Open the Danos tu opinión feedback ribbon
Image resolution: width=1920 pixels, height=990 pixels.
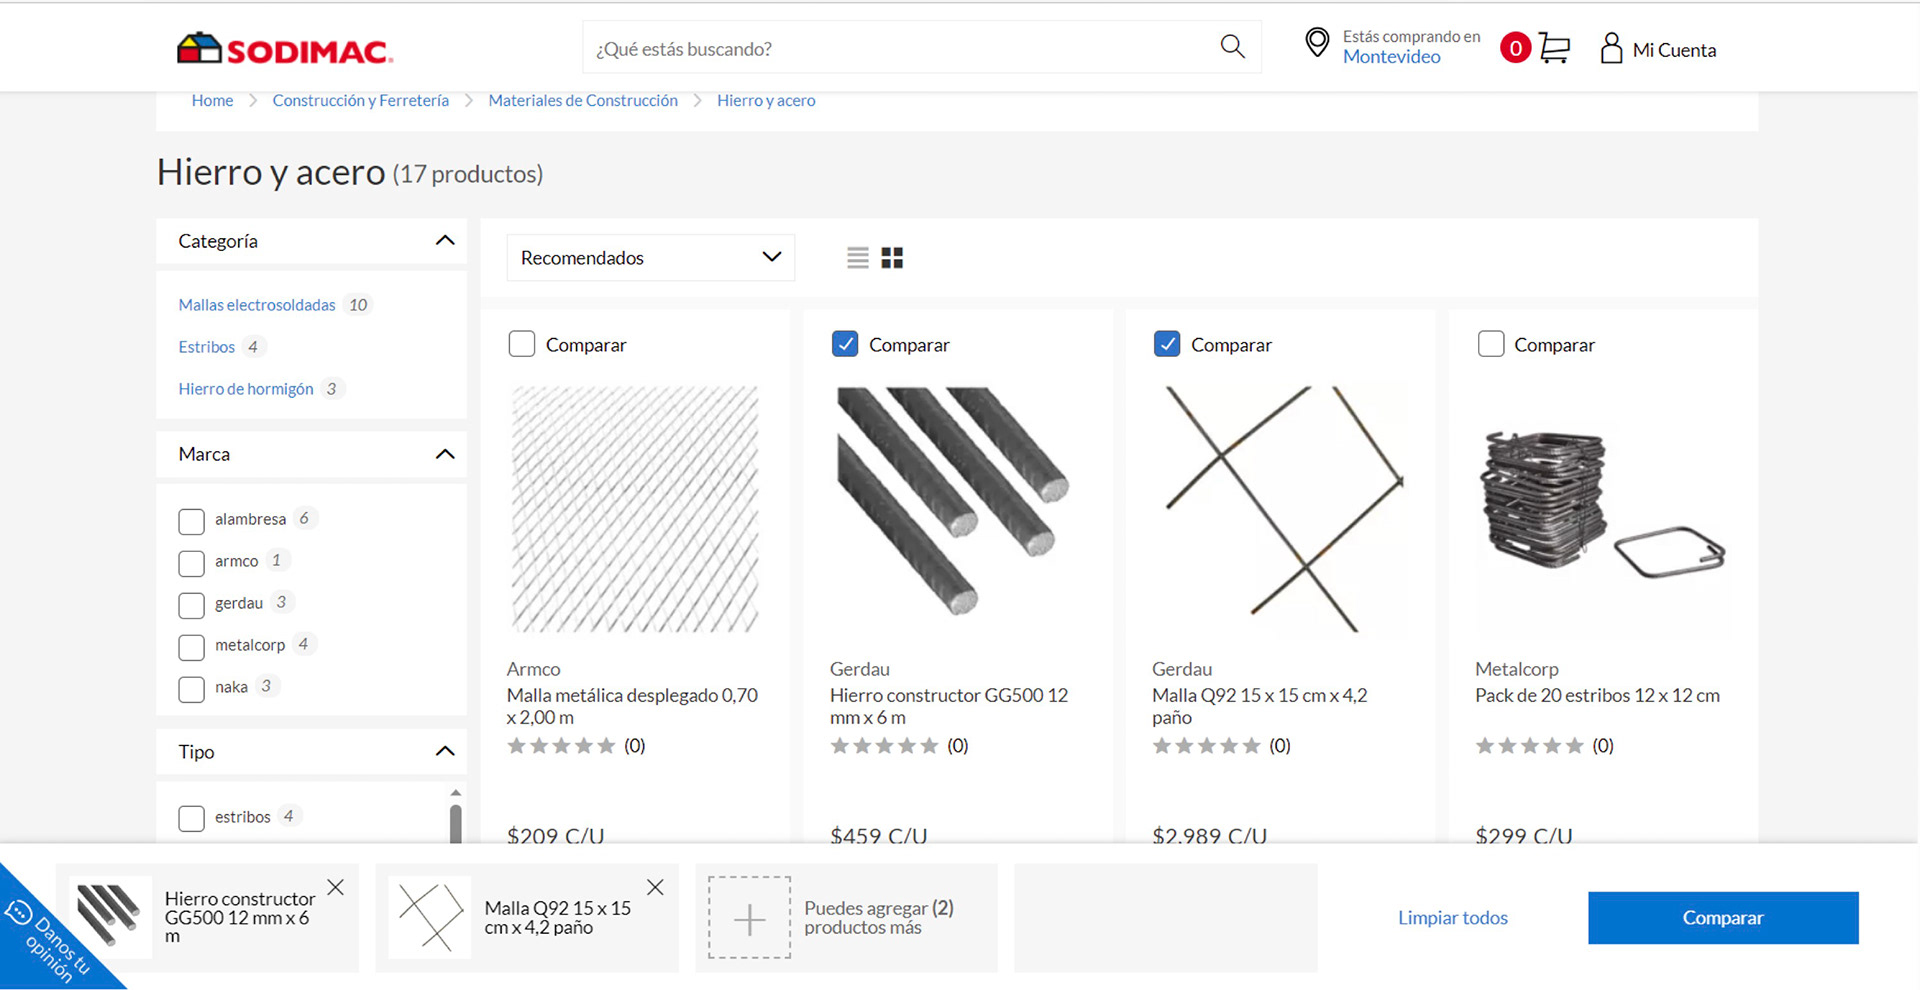click(x=50, y=940)
